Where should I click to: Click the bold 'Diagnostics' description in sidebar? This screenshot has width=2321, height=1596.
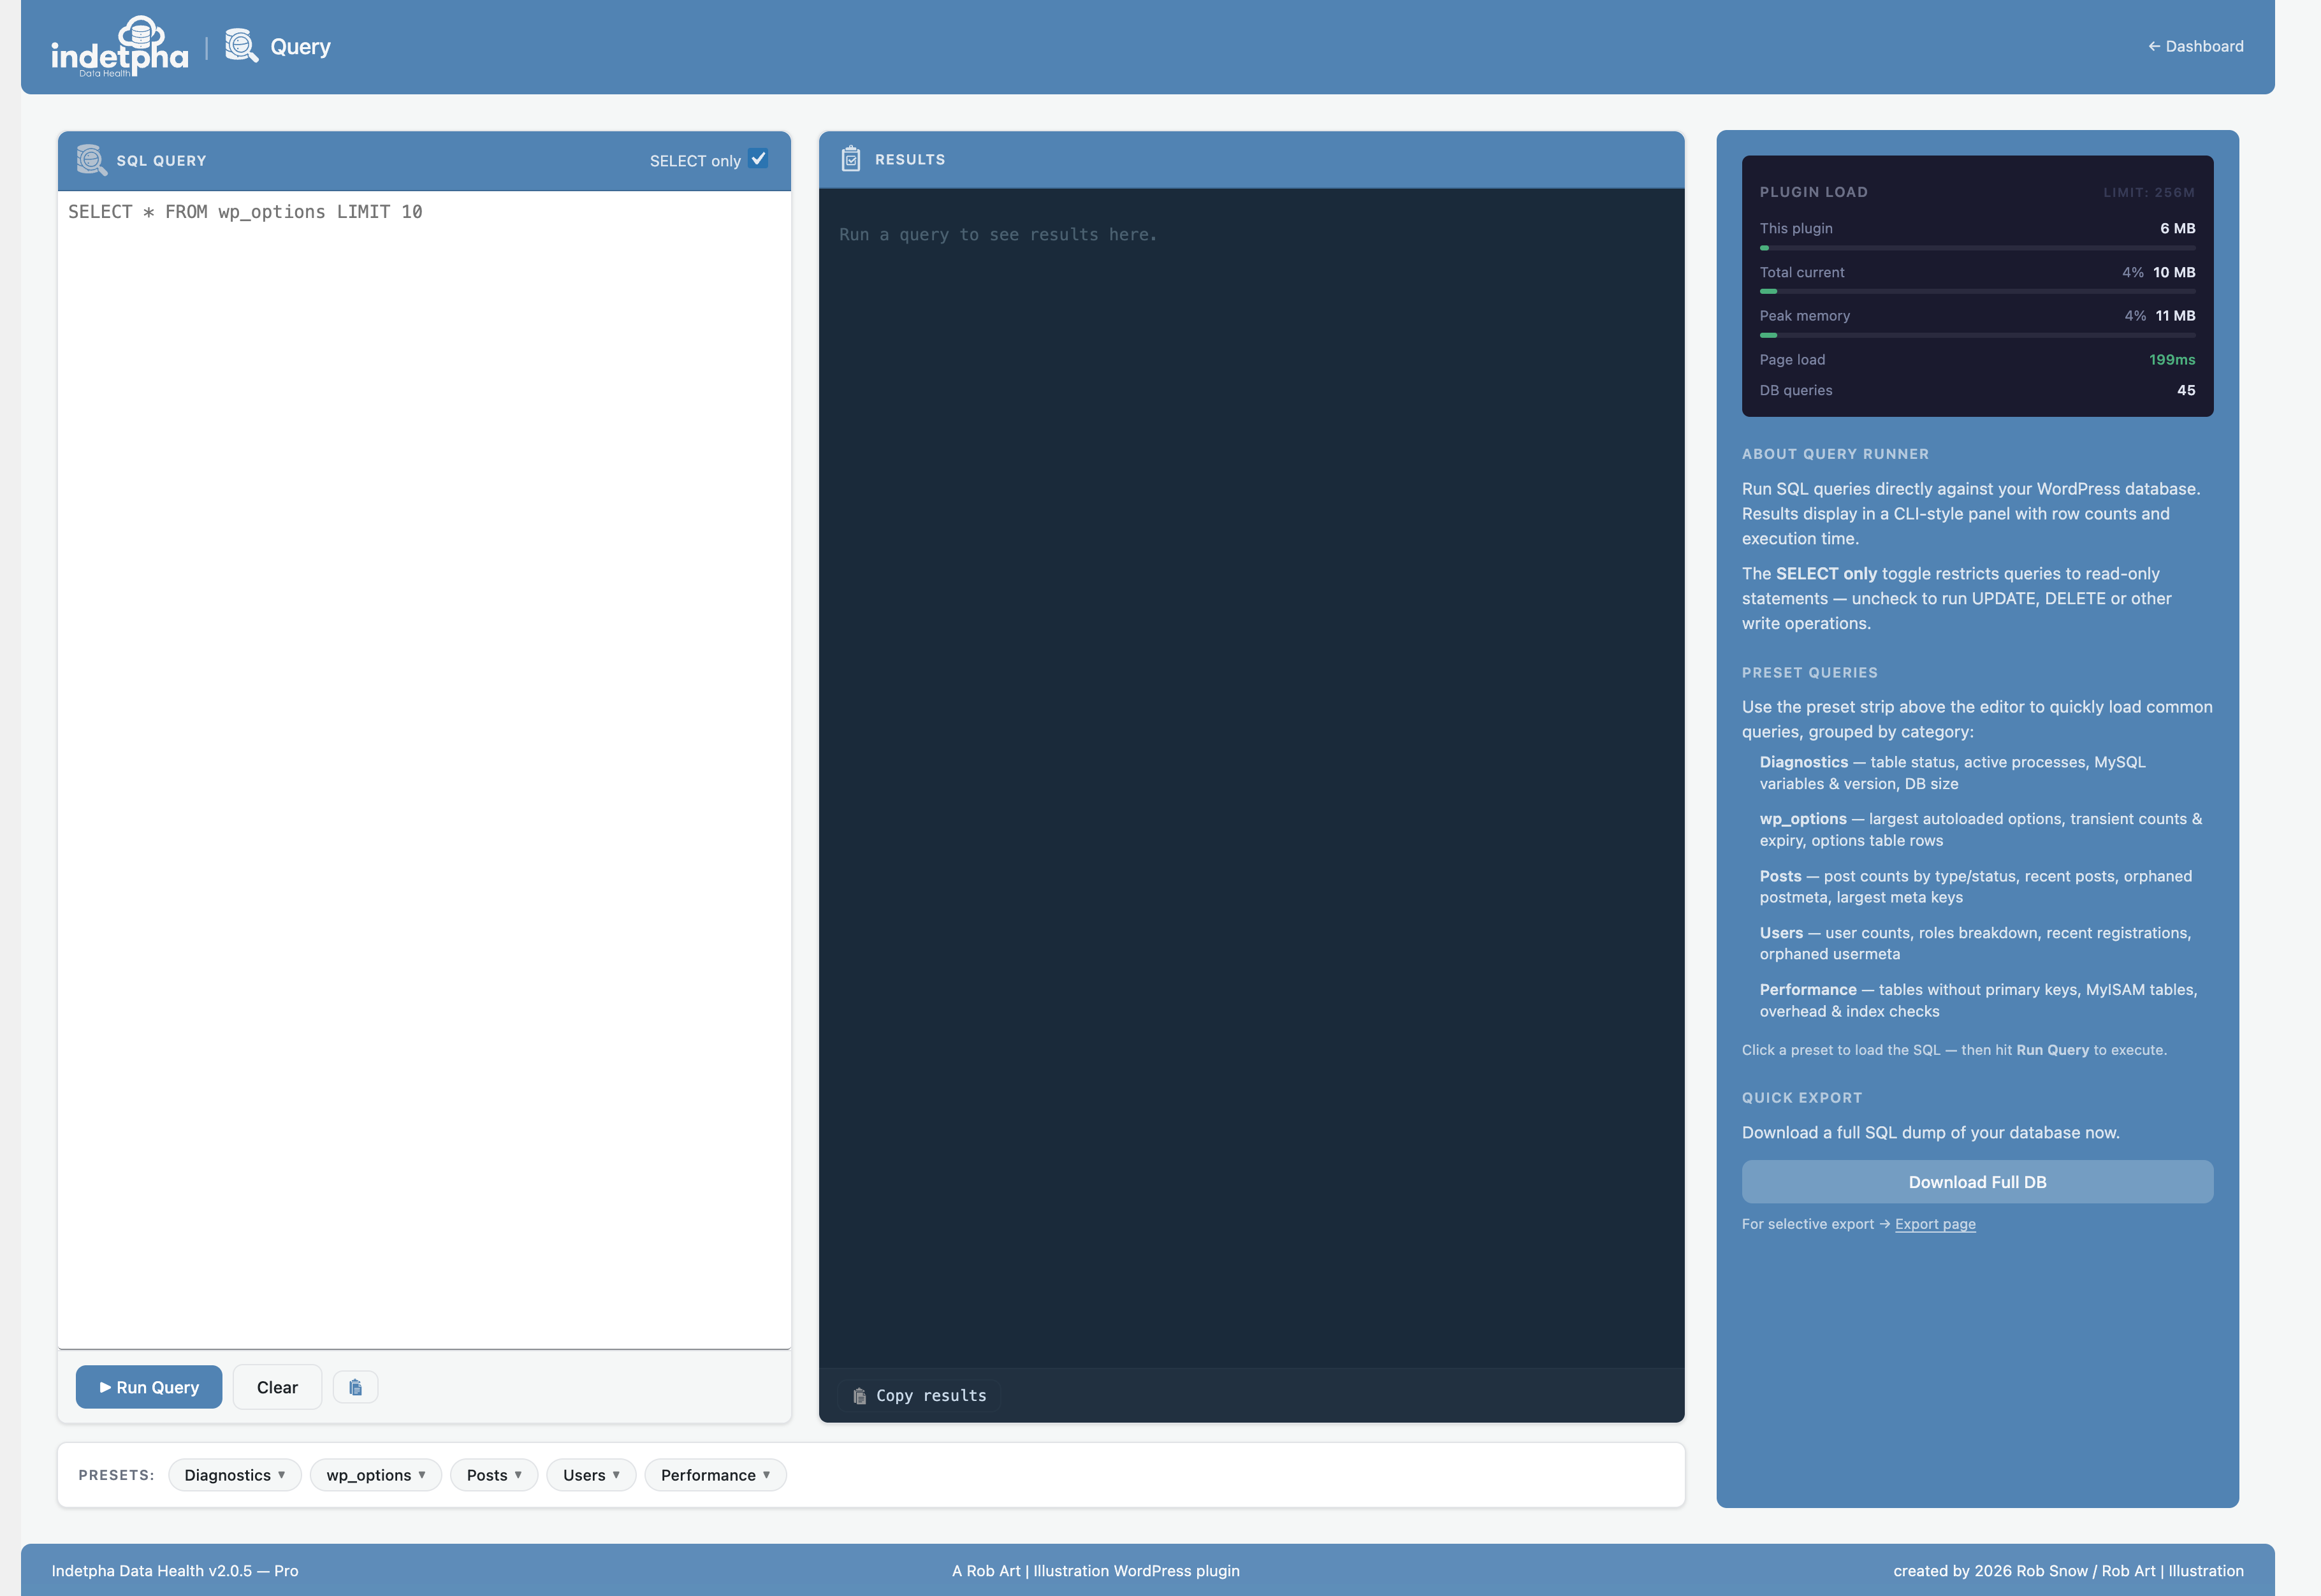[x=1803, y=762]
